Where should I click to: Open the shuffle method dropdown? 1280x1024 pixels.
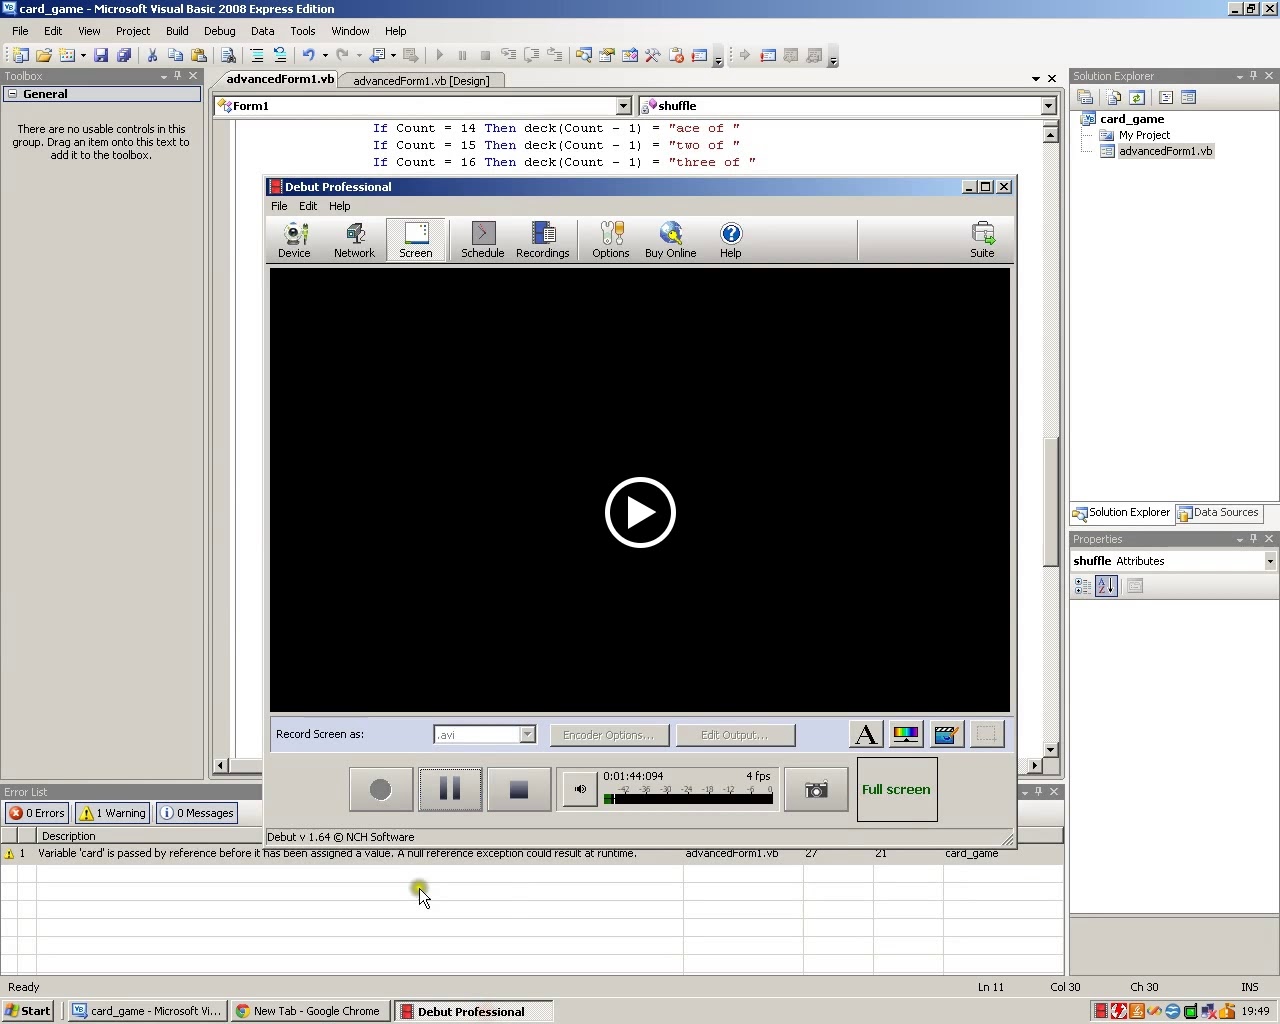point(1048,106)
